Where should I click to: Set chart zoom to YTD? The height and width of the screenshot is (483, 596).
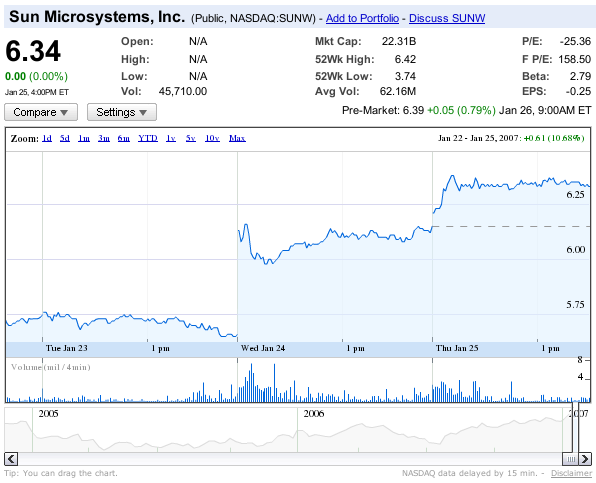point(148,138)
